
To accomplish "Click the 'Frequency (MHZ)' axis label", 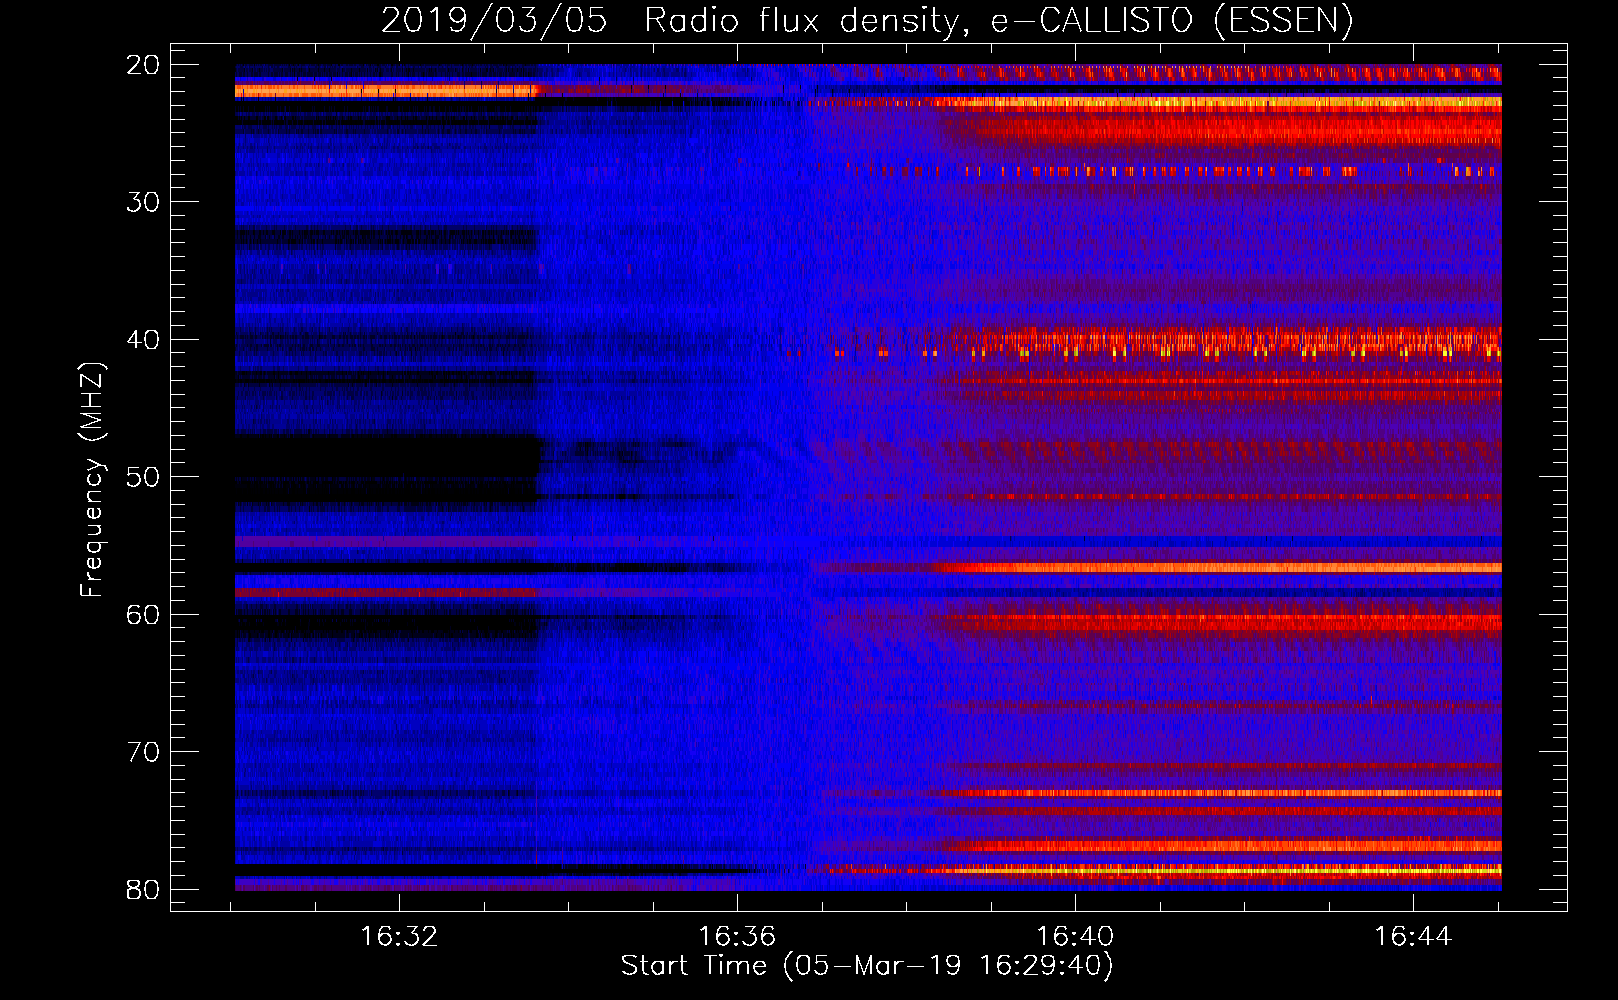I will pos(91,480).
